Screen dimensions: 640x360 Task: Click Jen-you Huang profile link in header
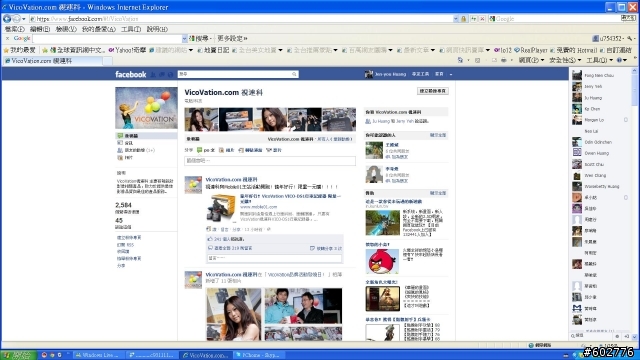(x=386, y=74)
